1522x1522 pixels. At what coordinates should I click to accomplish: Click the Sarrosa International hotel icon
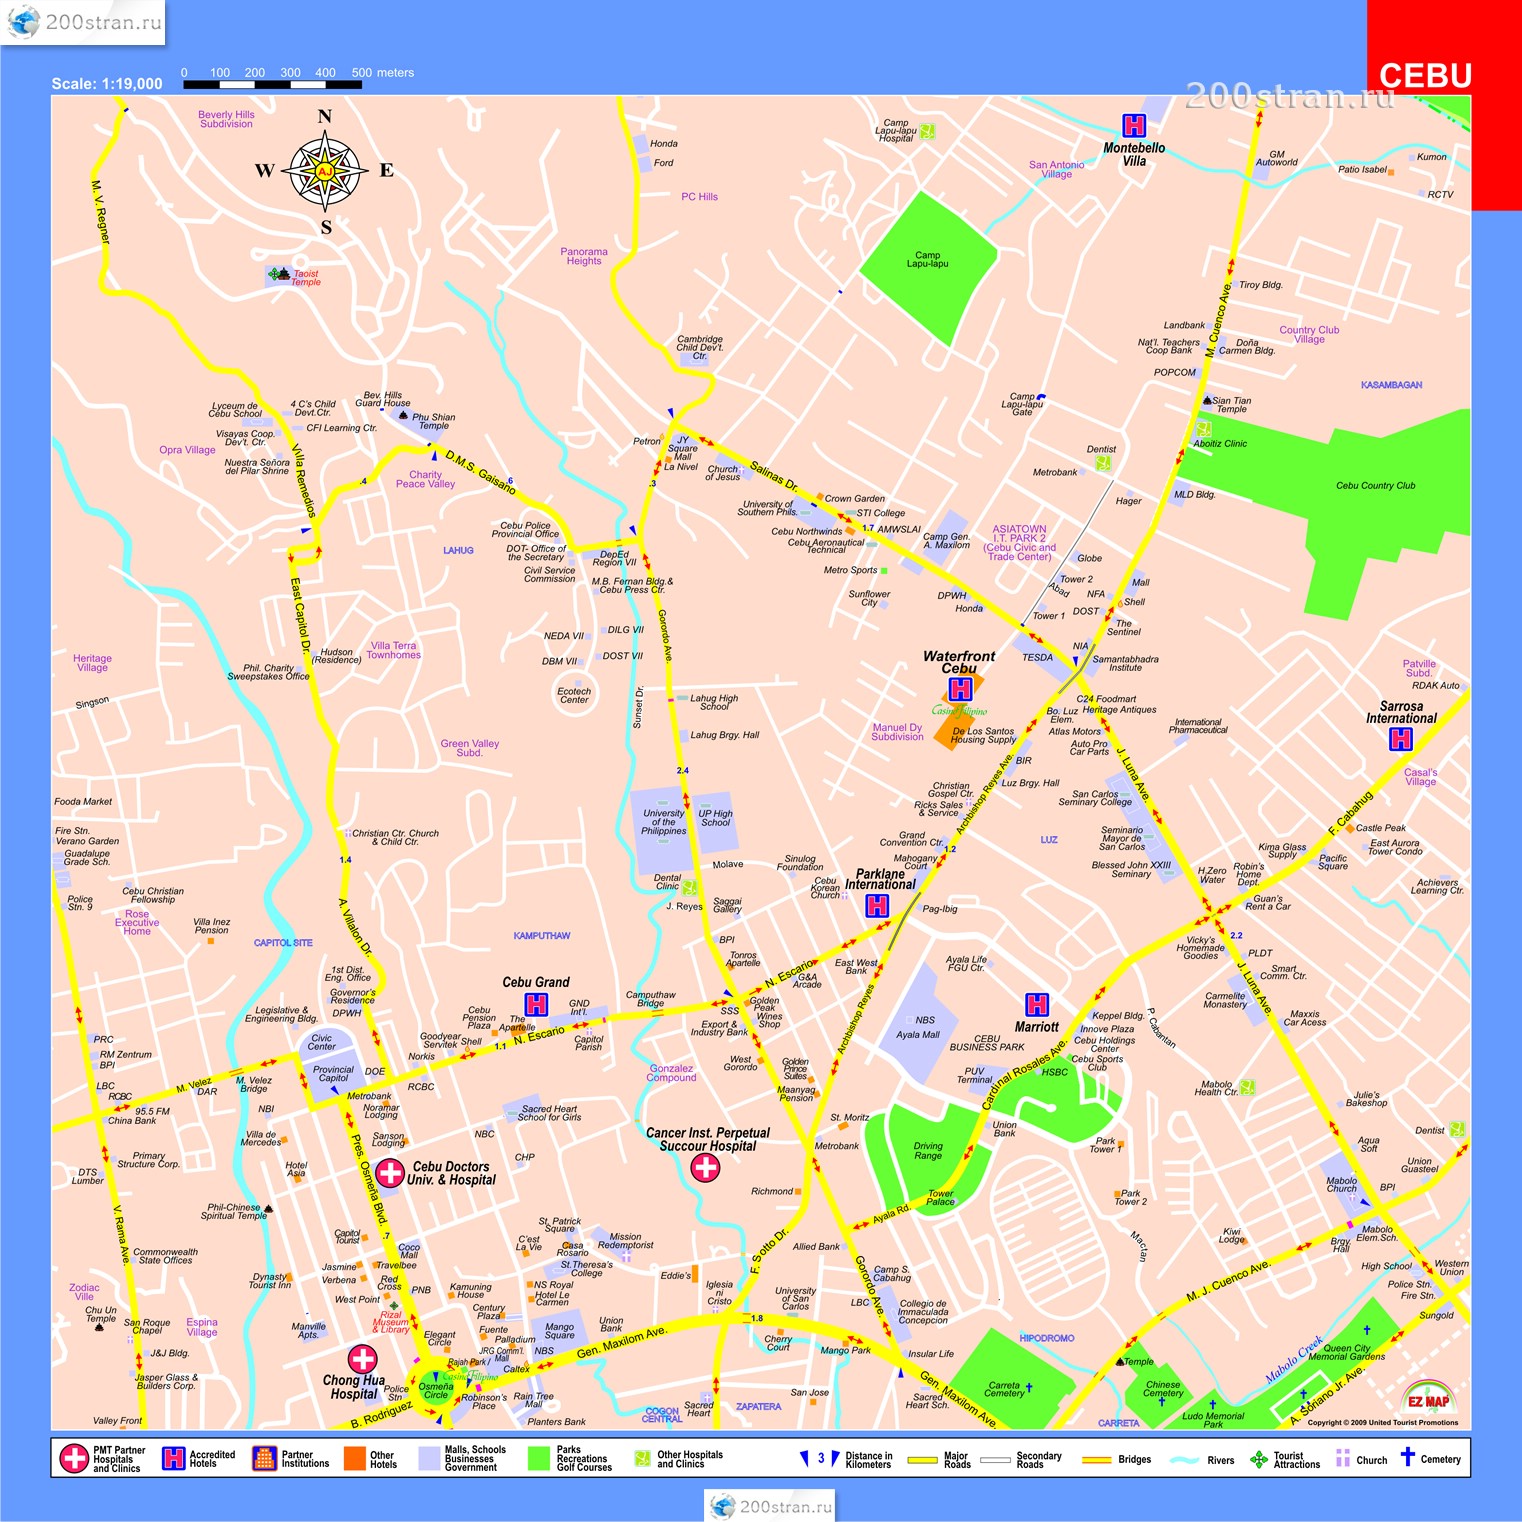point(1400,739)
